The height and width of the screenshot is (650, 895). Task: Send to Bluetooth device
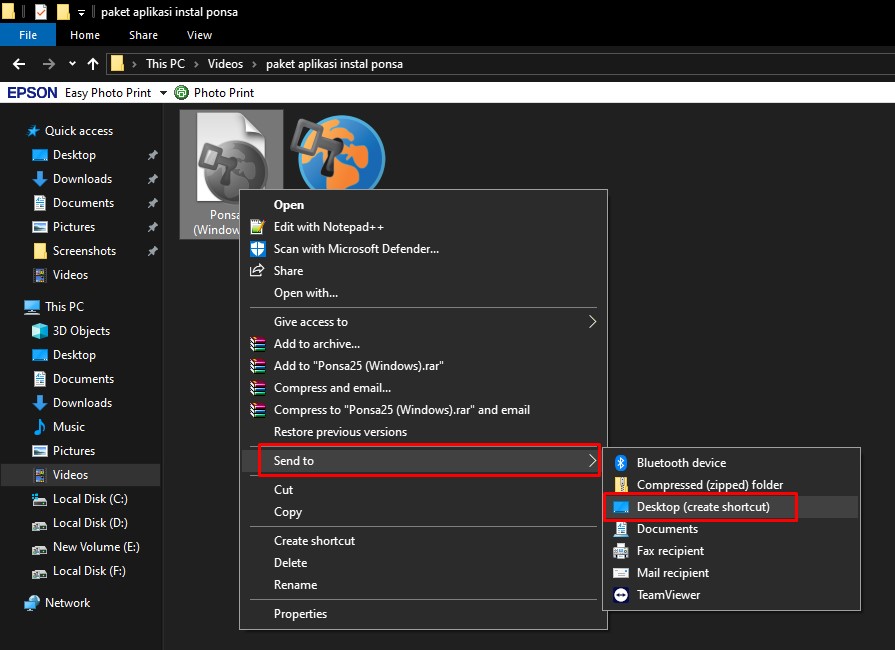[x=732, y=463]
